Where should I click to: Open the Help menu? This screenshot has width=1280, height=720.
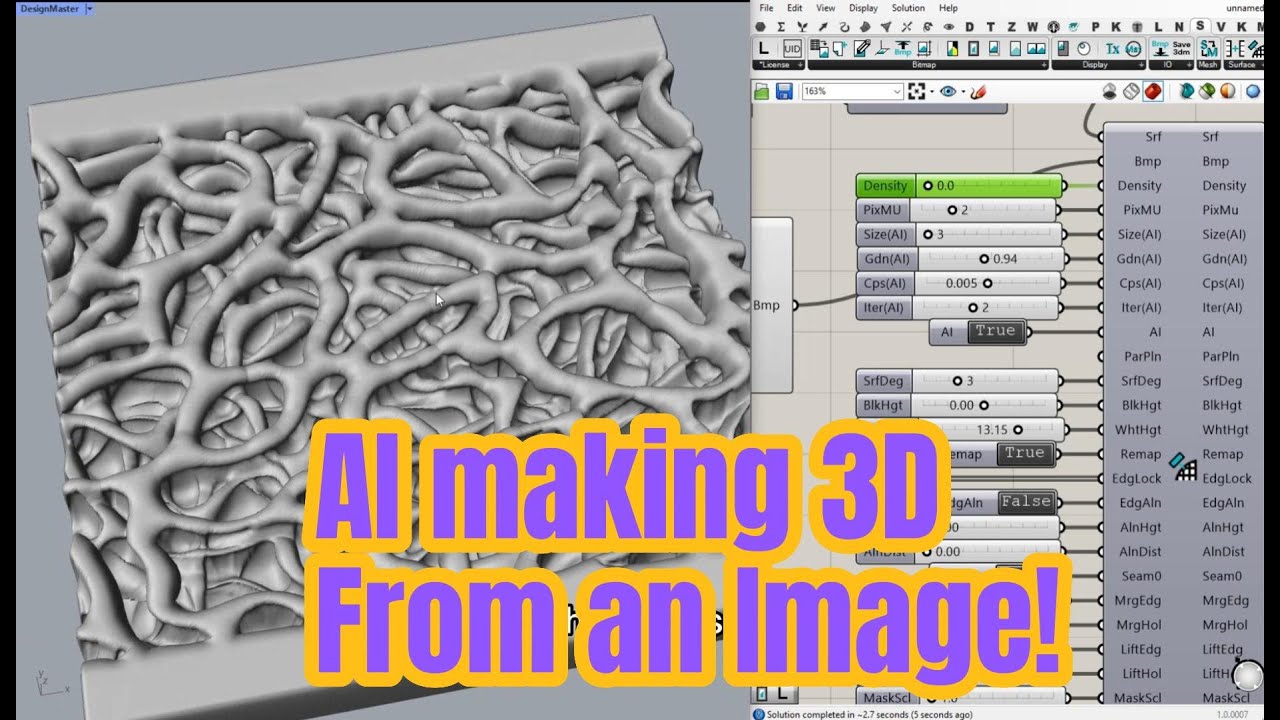click(948, 8)
